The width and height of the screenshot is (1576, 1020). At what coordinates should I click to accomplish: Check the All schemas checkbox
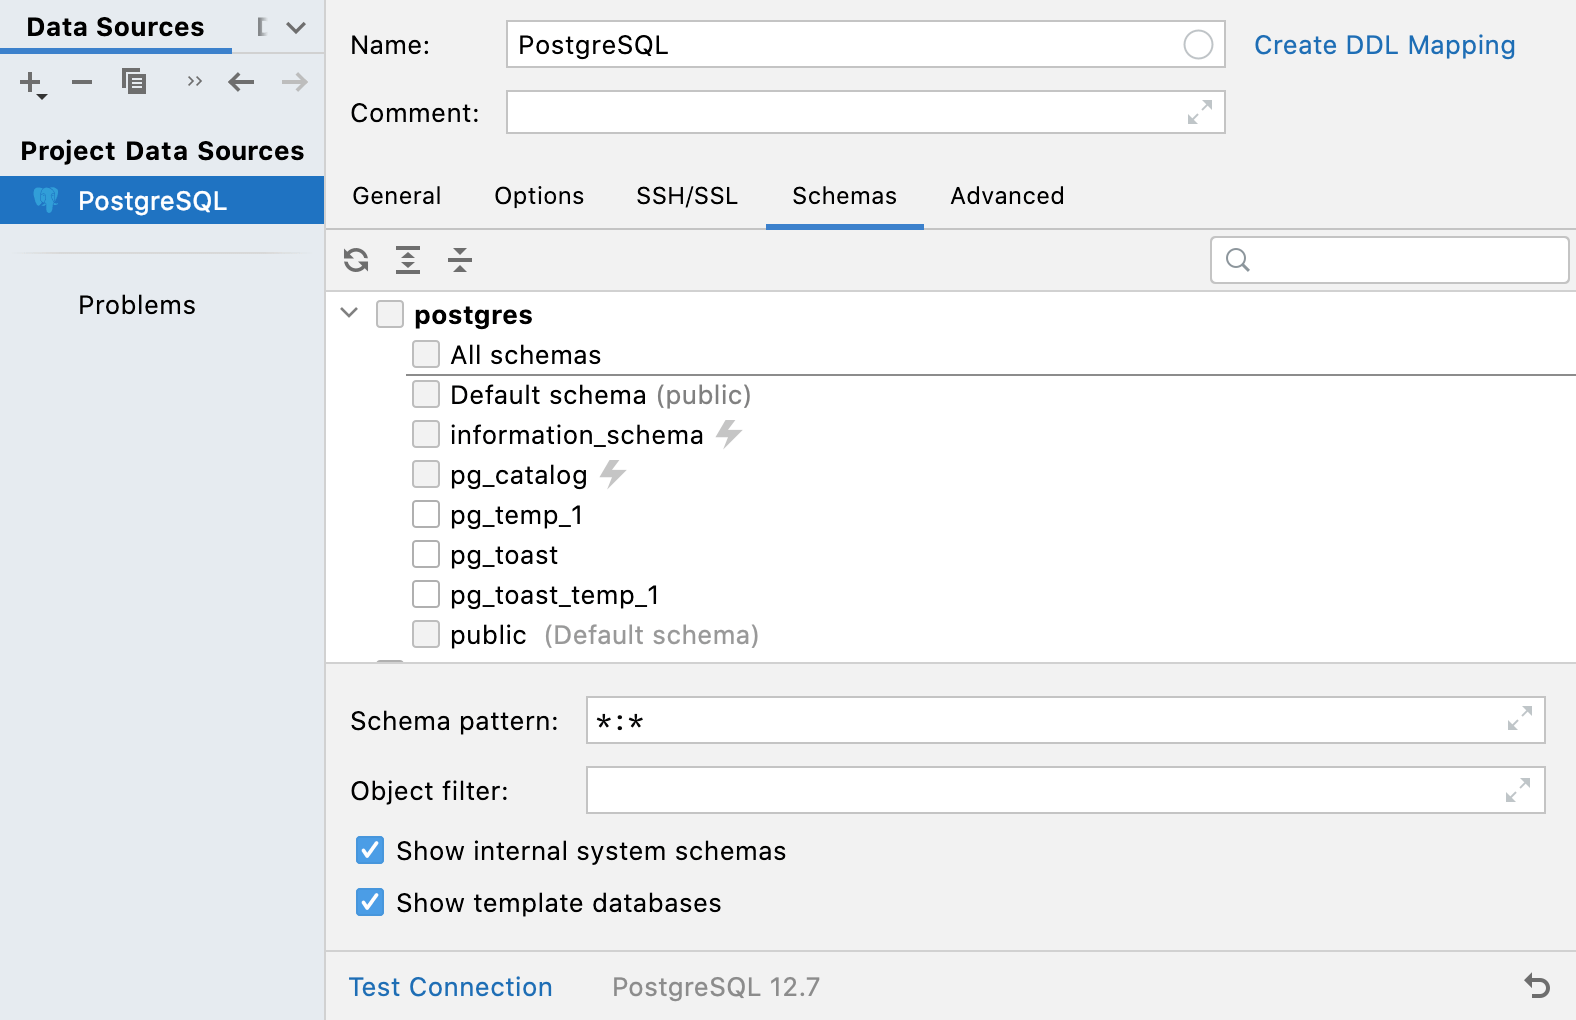pos(426,354)
